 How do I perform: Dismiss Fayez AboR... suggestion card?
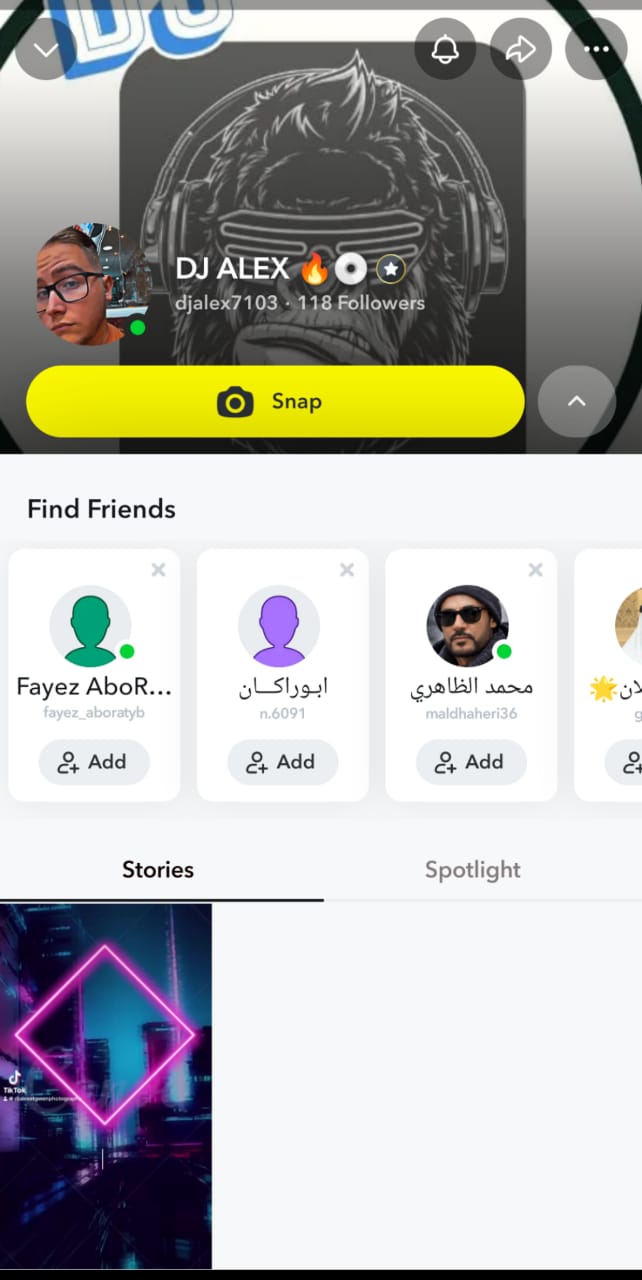[x=158, y=570]
